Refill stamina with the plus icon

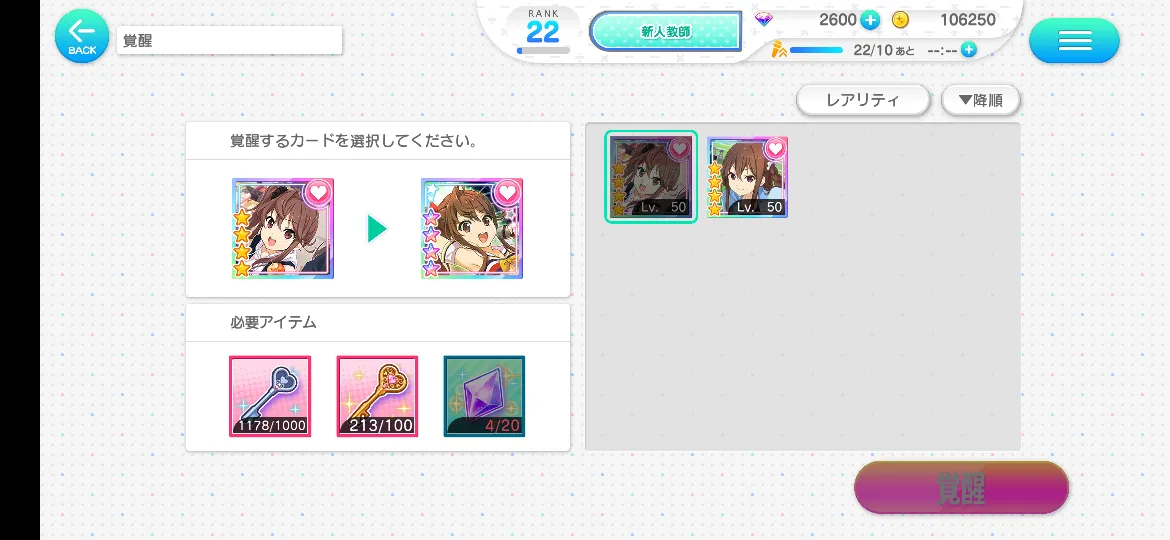pos(969,49)
